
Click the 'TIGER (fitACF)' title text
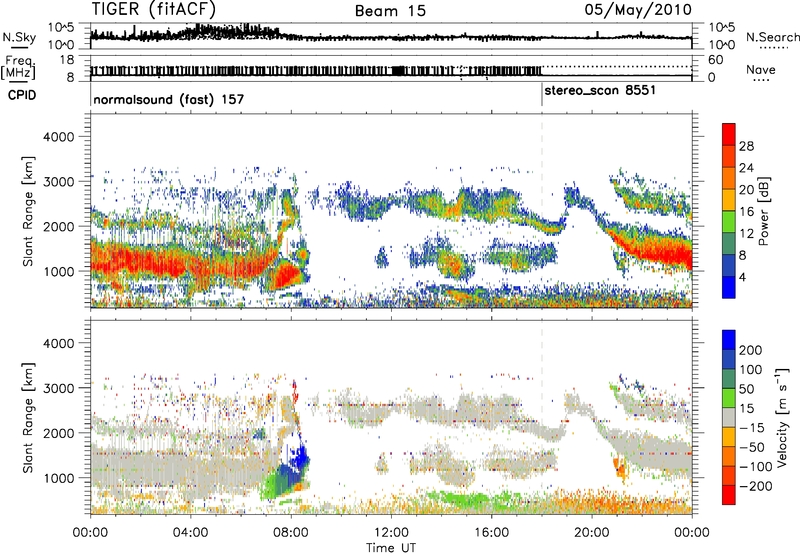click(x=154, y=9)
